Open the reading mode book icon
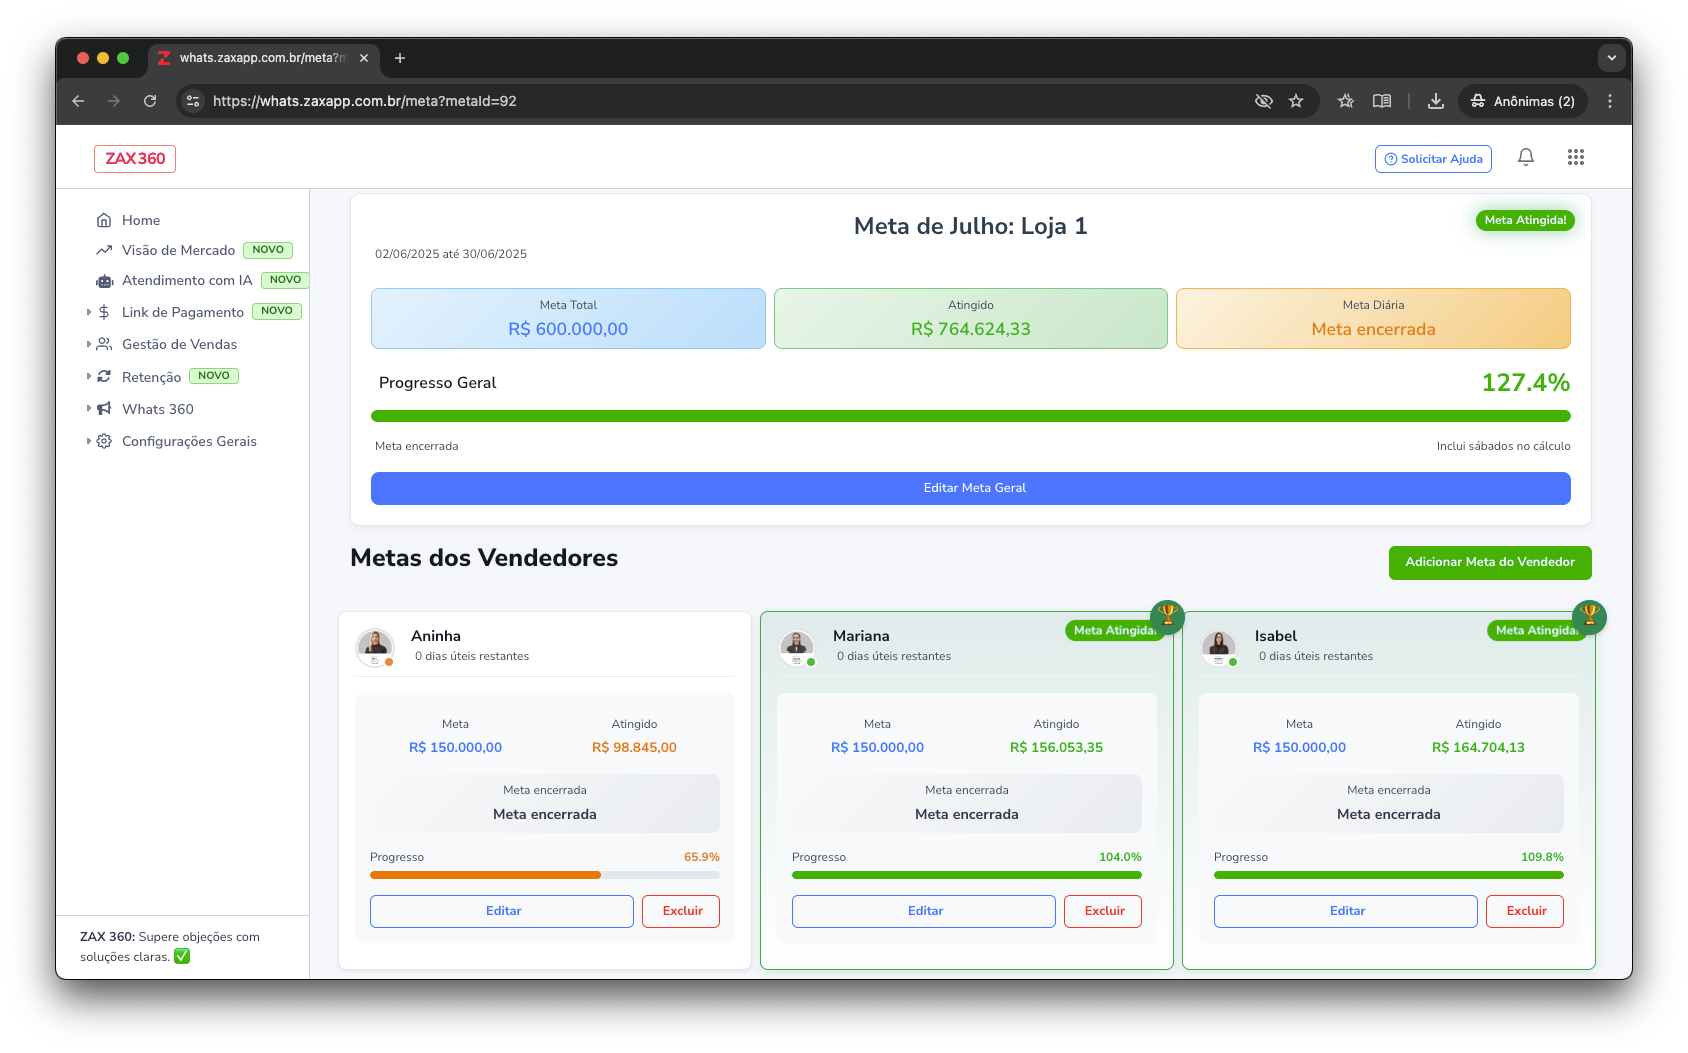The width and height of the screenshot is (1688, 1053). 1382,101
